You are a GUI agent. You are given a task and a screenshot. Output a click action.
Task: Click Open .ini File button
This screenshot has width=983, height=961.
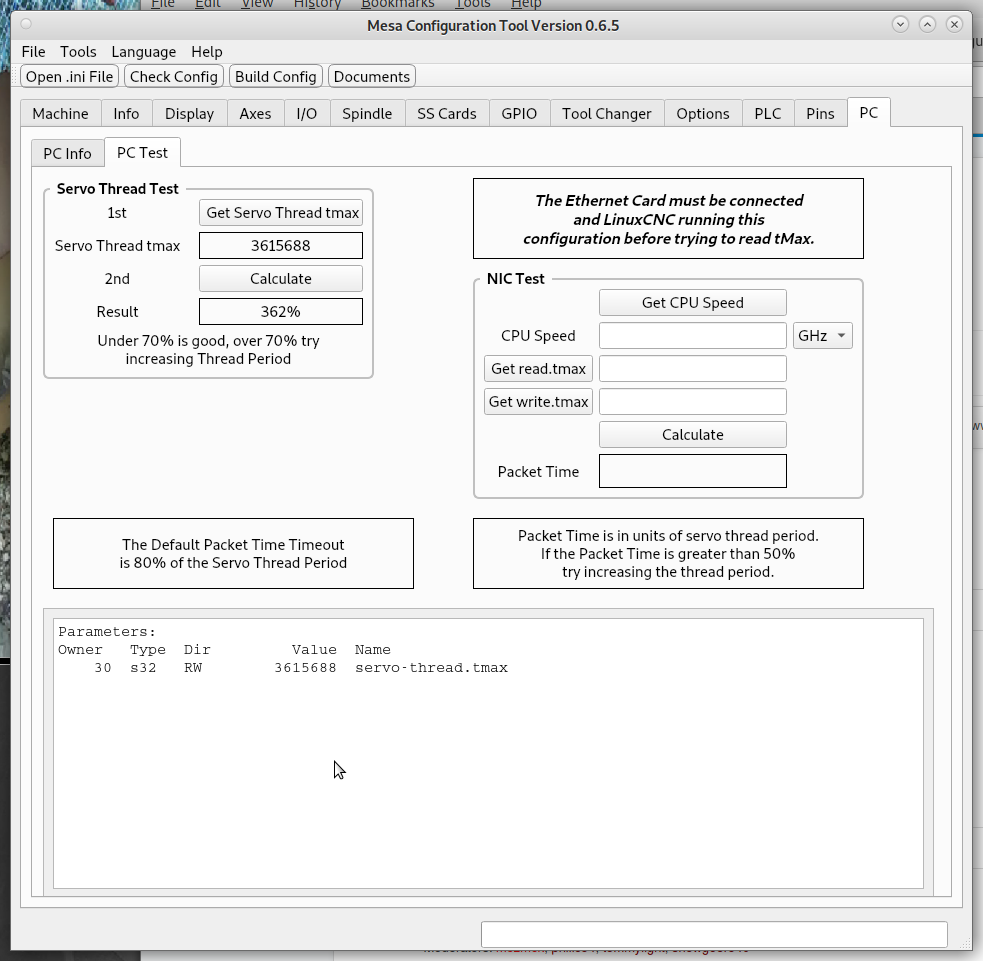[70, 76]
